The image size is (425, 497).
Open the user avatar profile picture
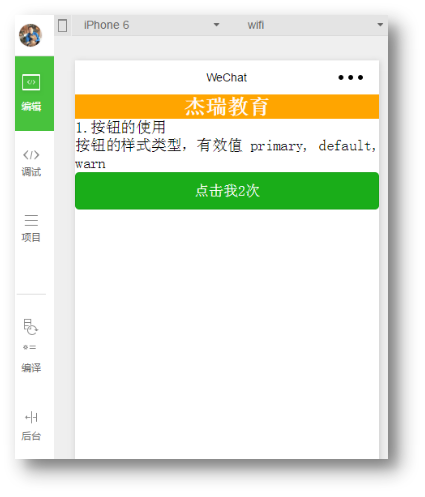tap(30, 35)
